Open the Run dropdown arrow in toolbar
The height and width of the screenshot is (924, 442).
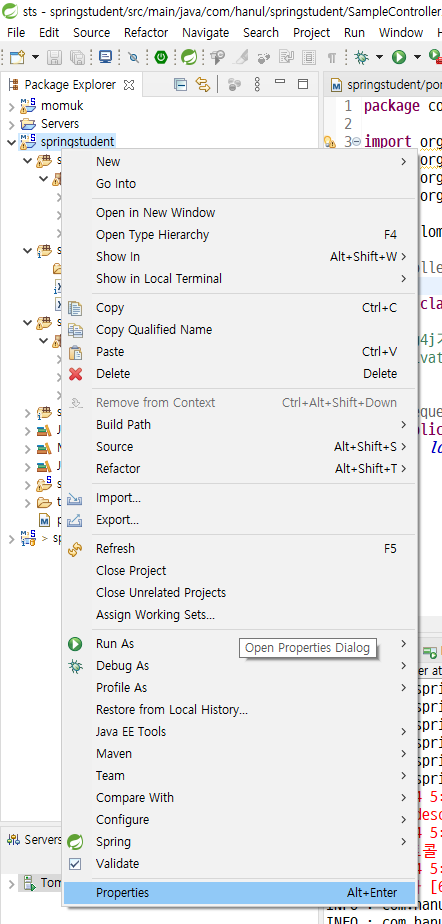point(417,57)
